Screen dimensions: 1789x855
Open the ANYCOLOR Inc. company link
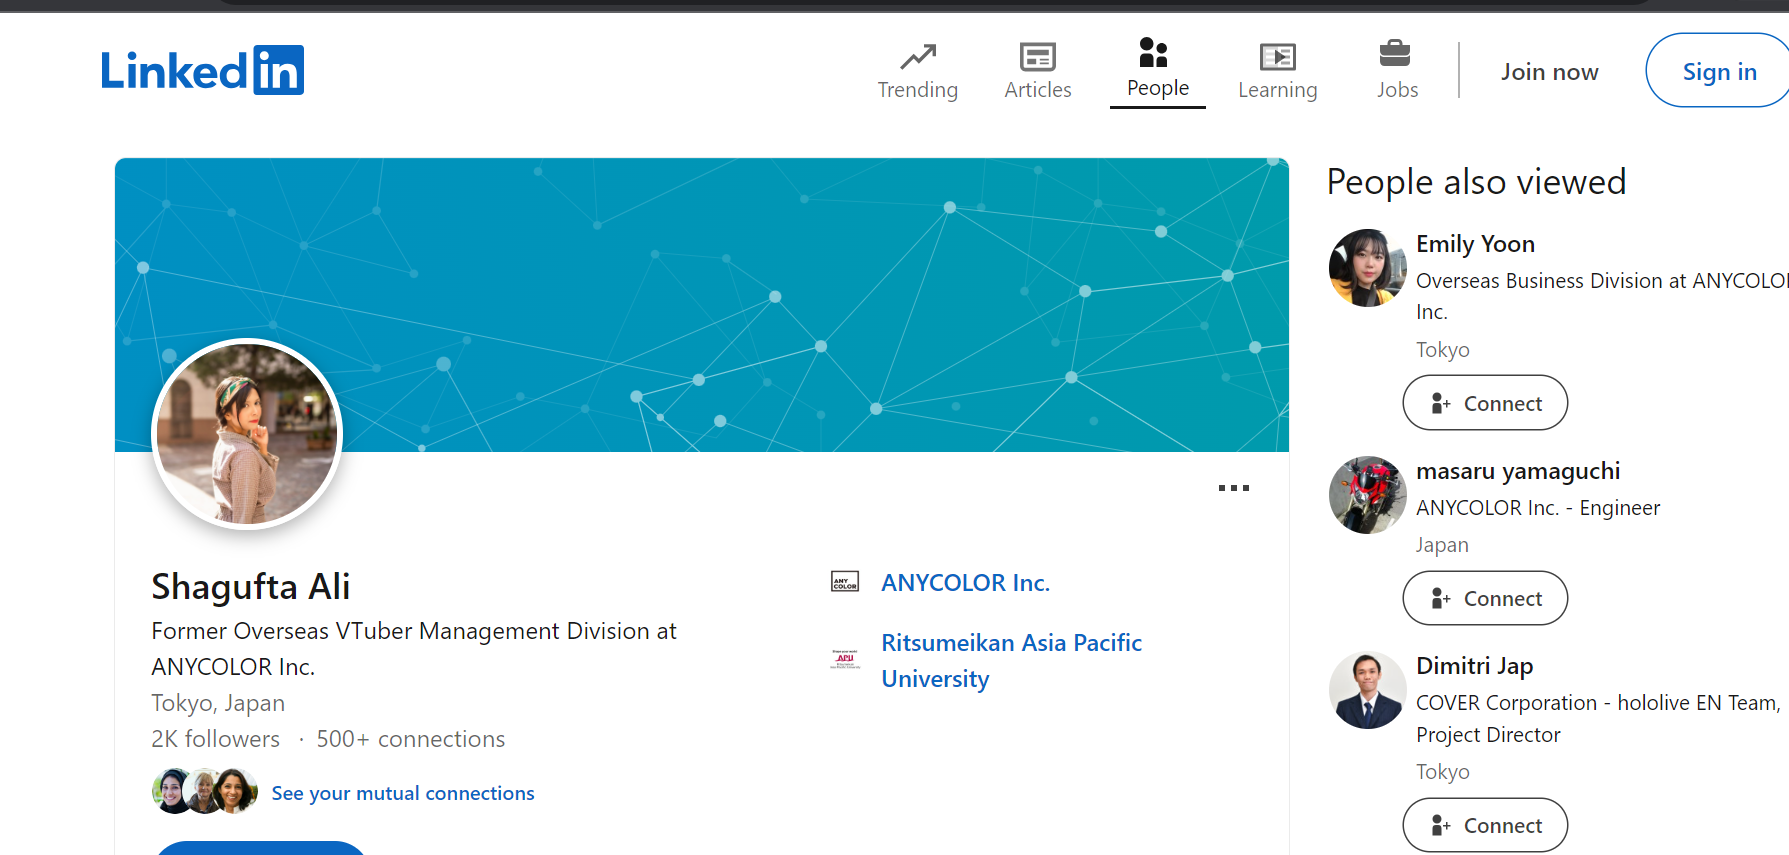tap(965, 583)
